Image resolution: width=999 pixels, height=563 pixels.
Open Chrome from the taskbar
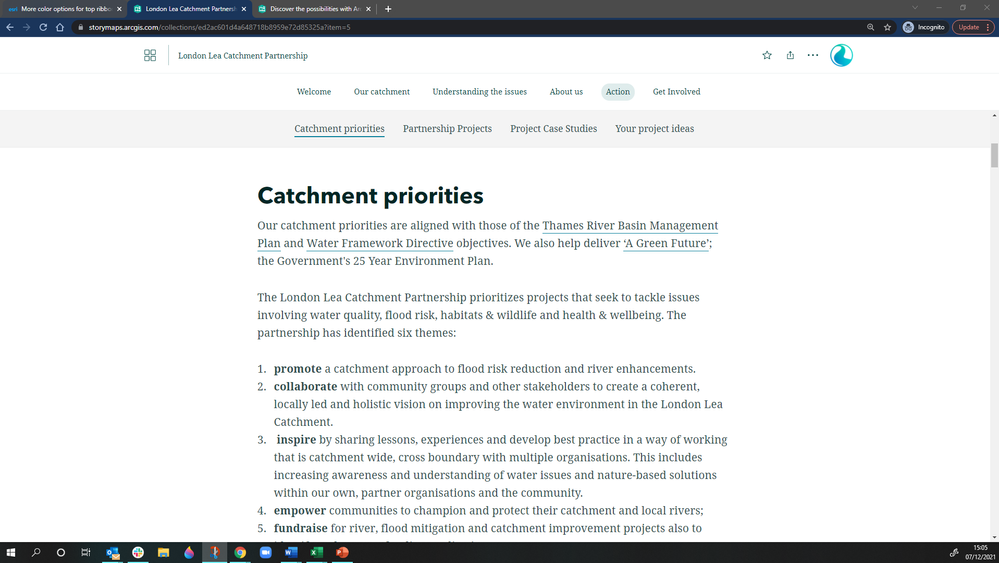[240, 552]
